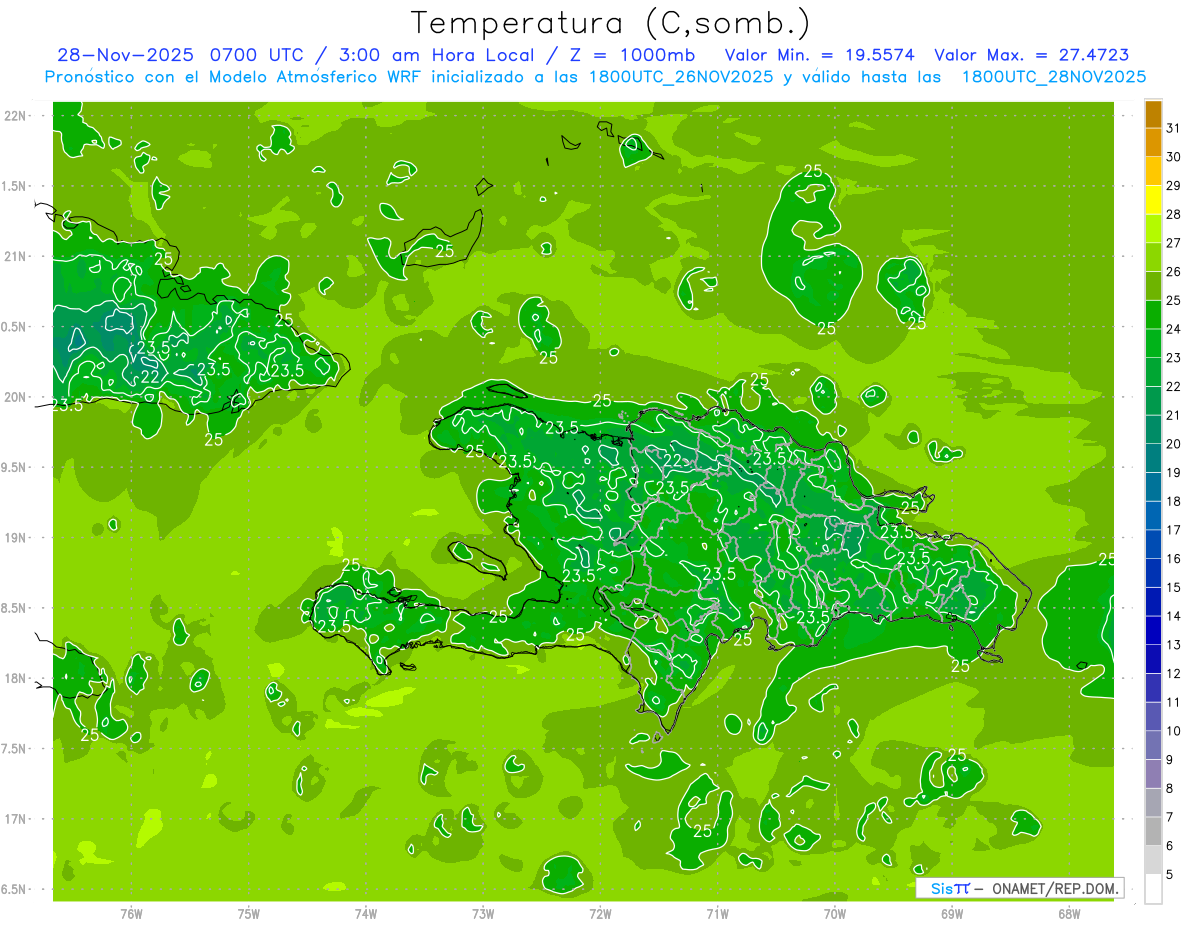Screen dimensions: 1200x927
Task: Click the "68W" longitude axis label
Action: 1069,913
